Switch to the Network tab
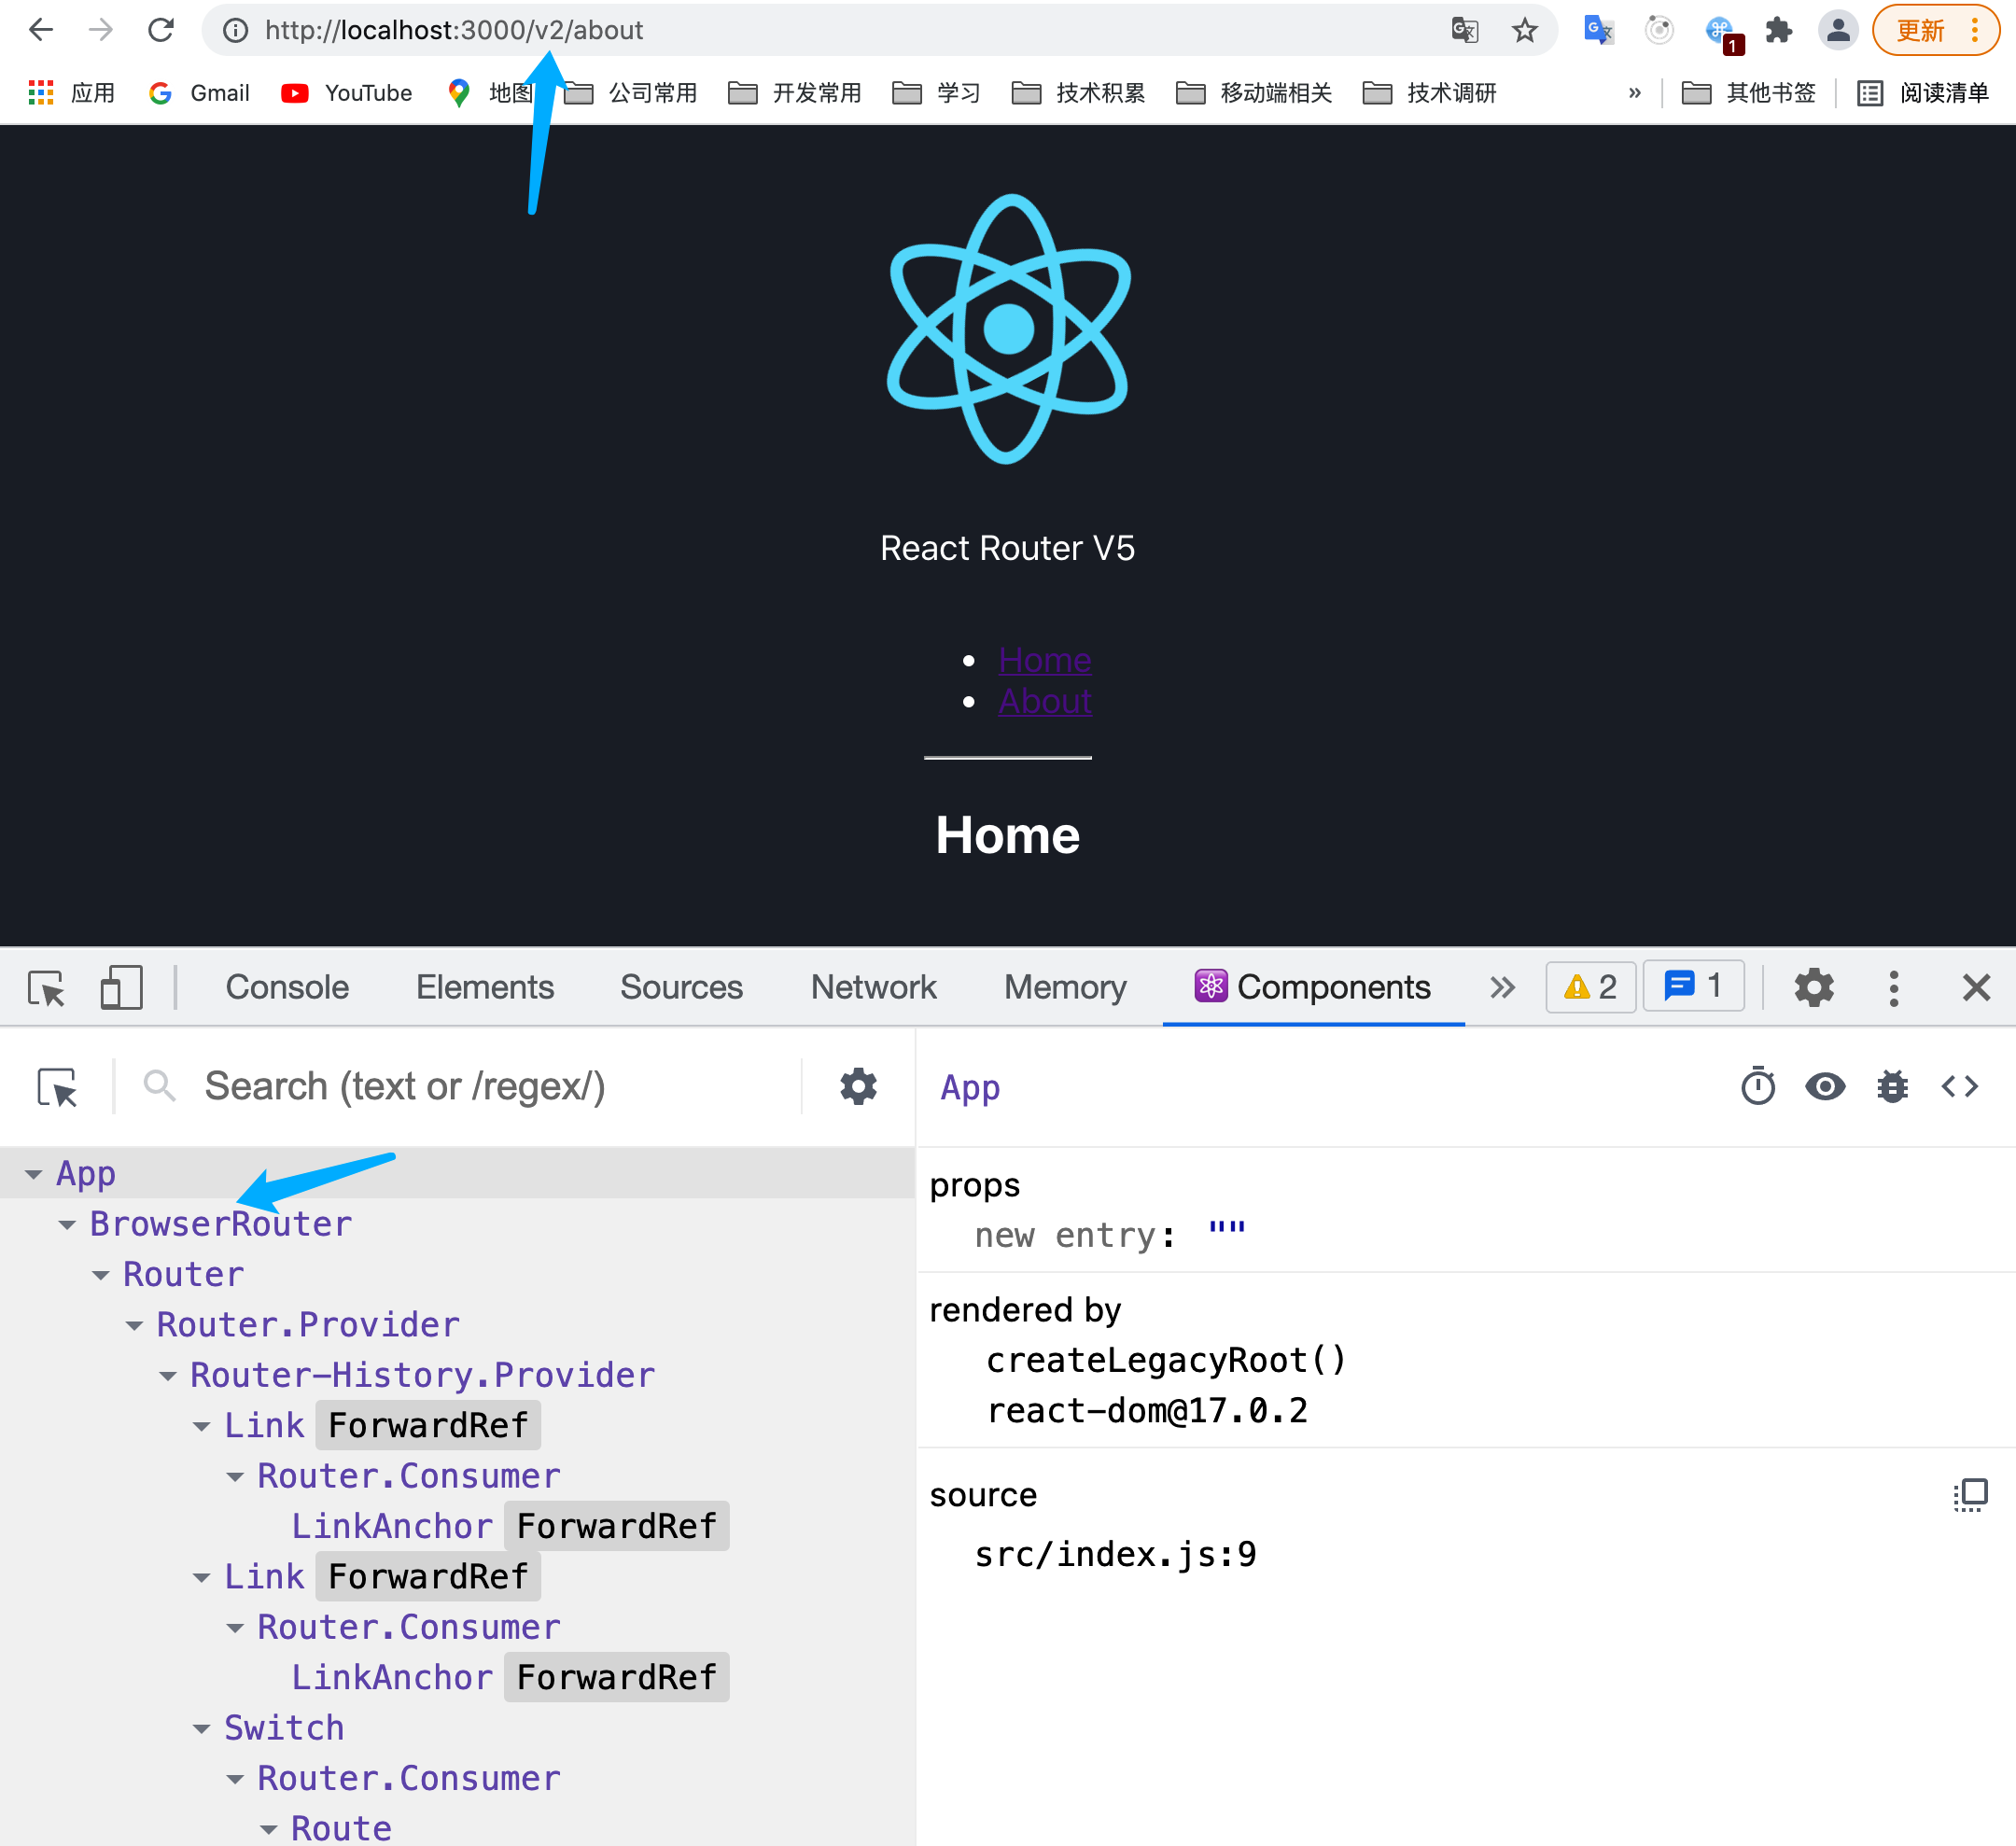The image size is (2016, 1846). tap(873, 987)
